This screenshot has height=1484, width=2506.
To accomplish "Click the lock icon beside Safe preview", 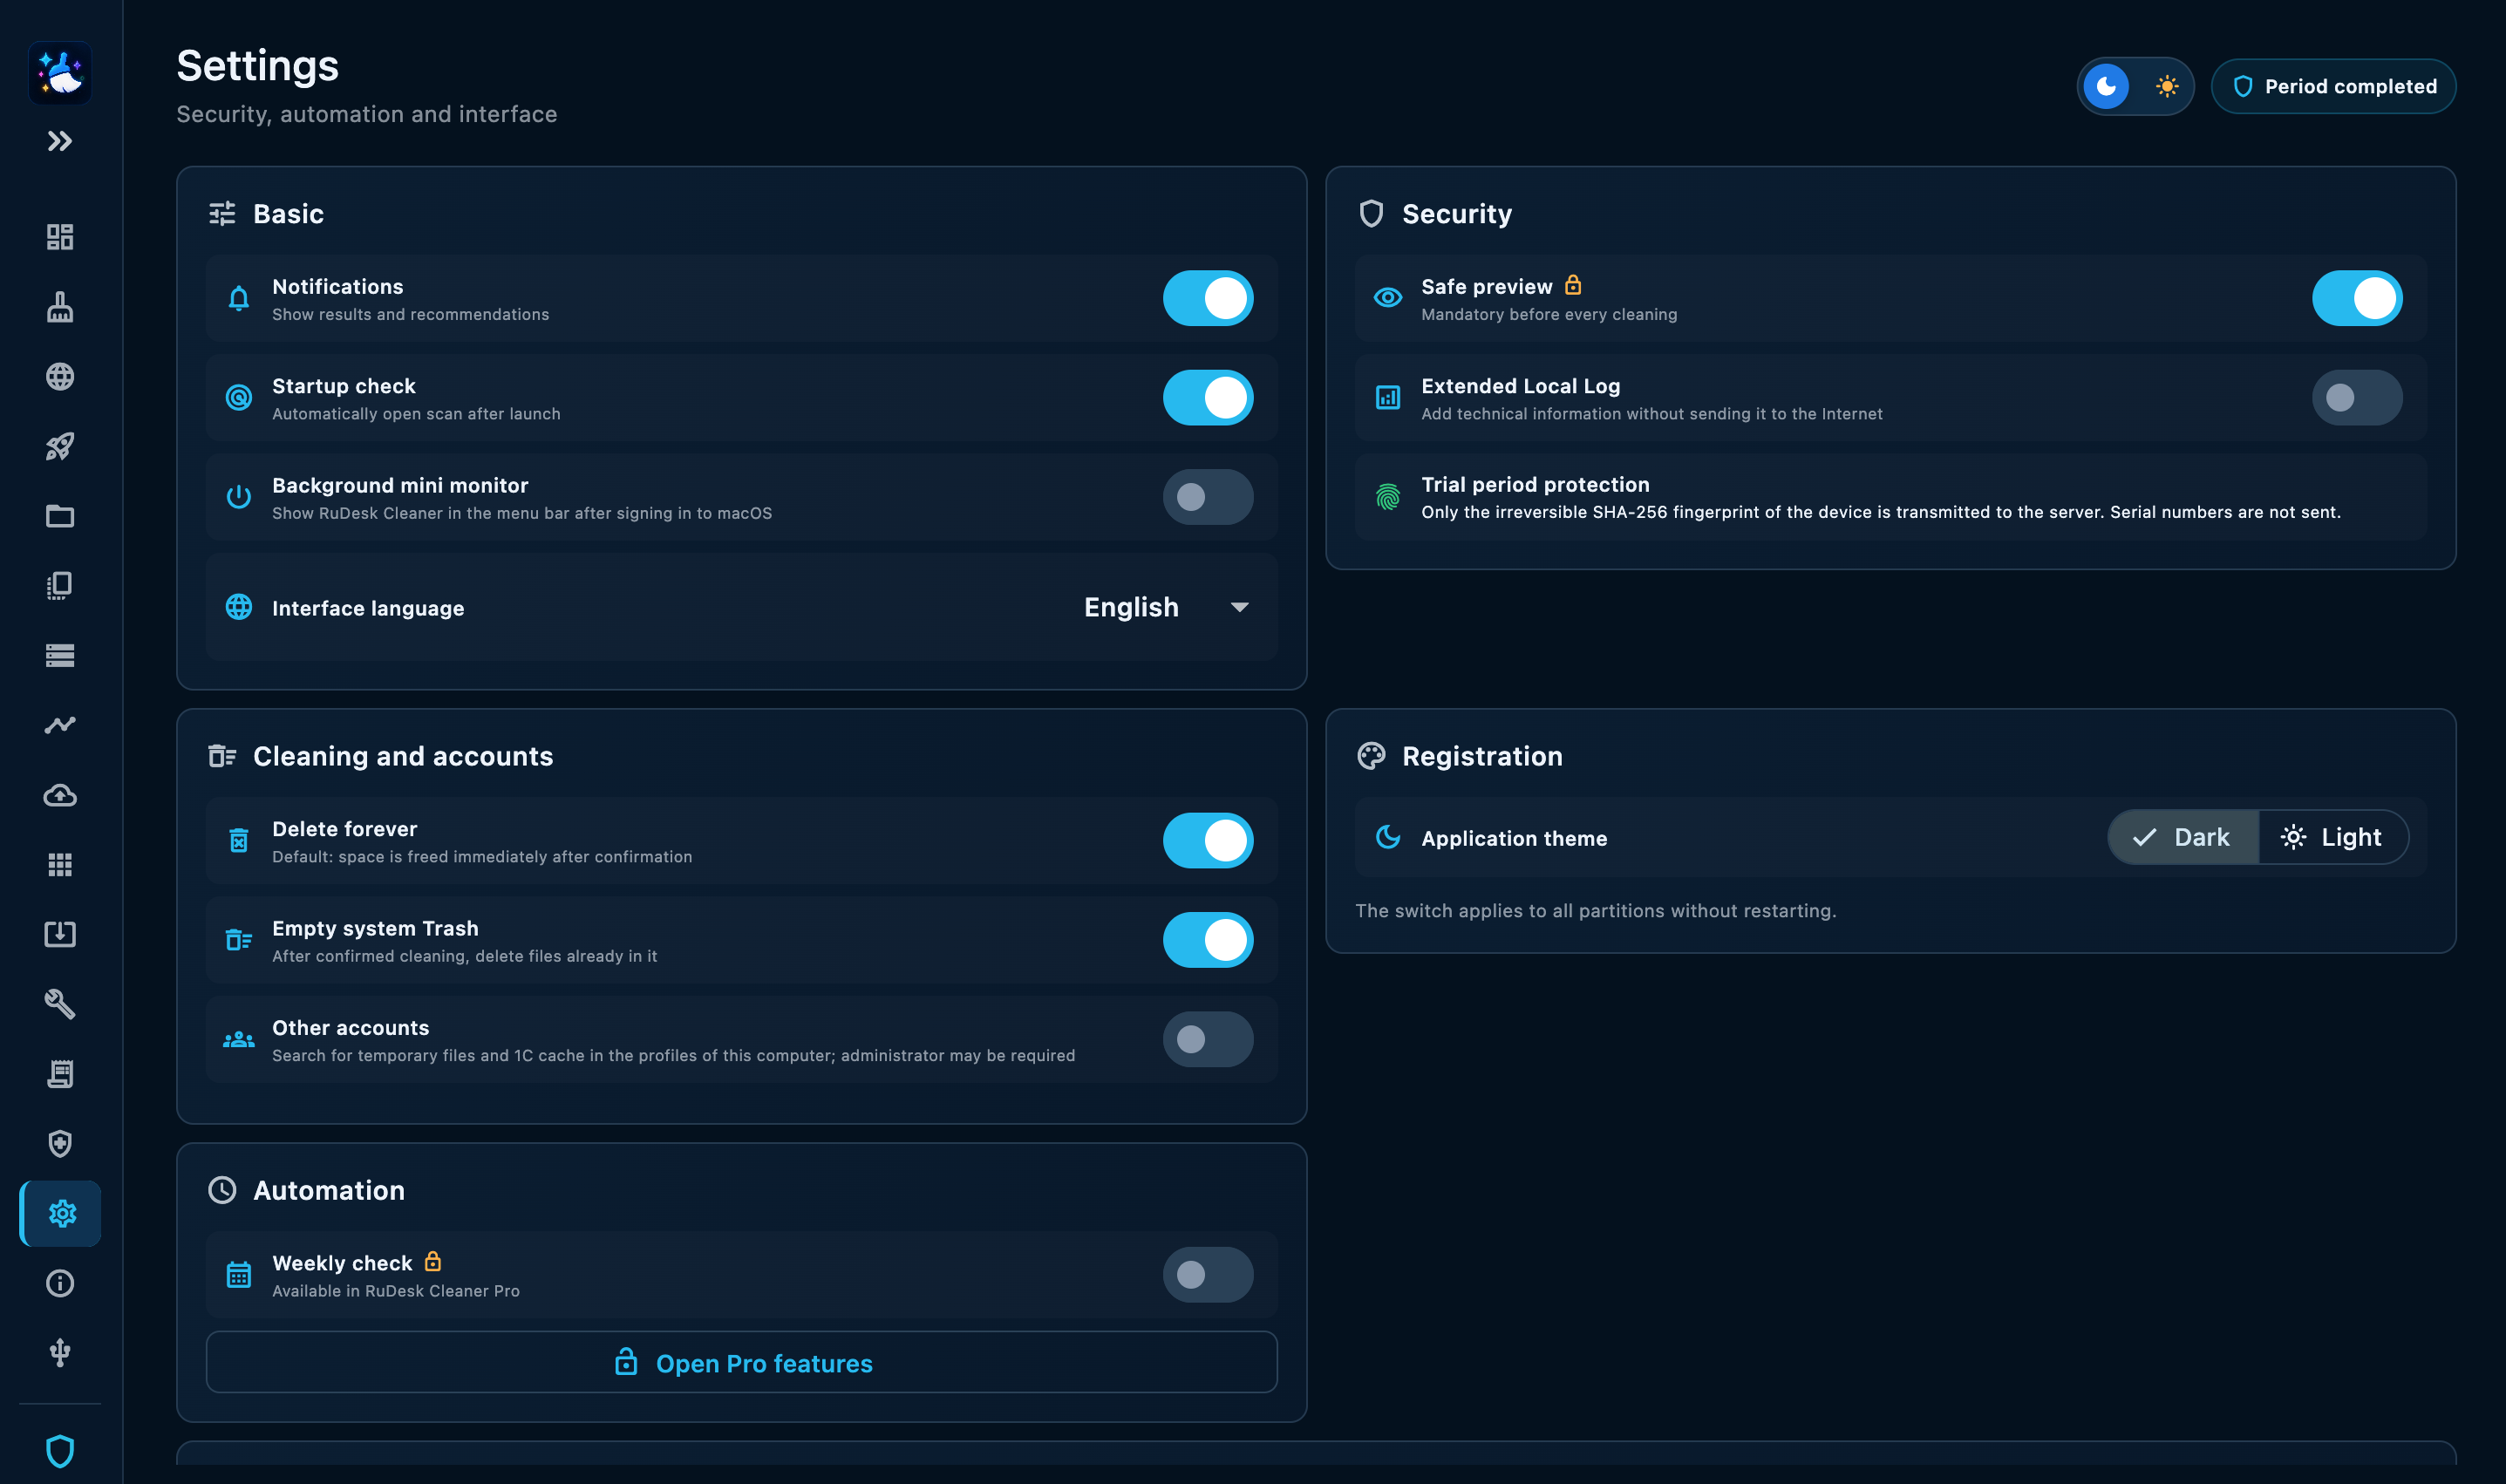I will 1573,285.
